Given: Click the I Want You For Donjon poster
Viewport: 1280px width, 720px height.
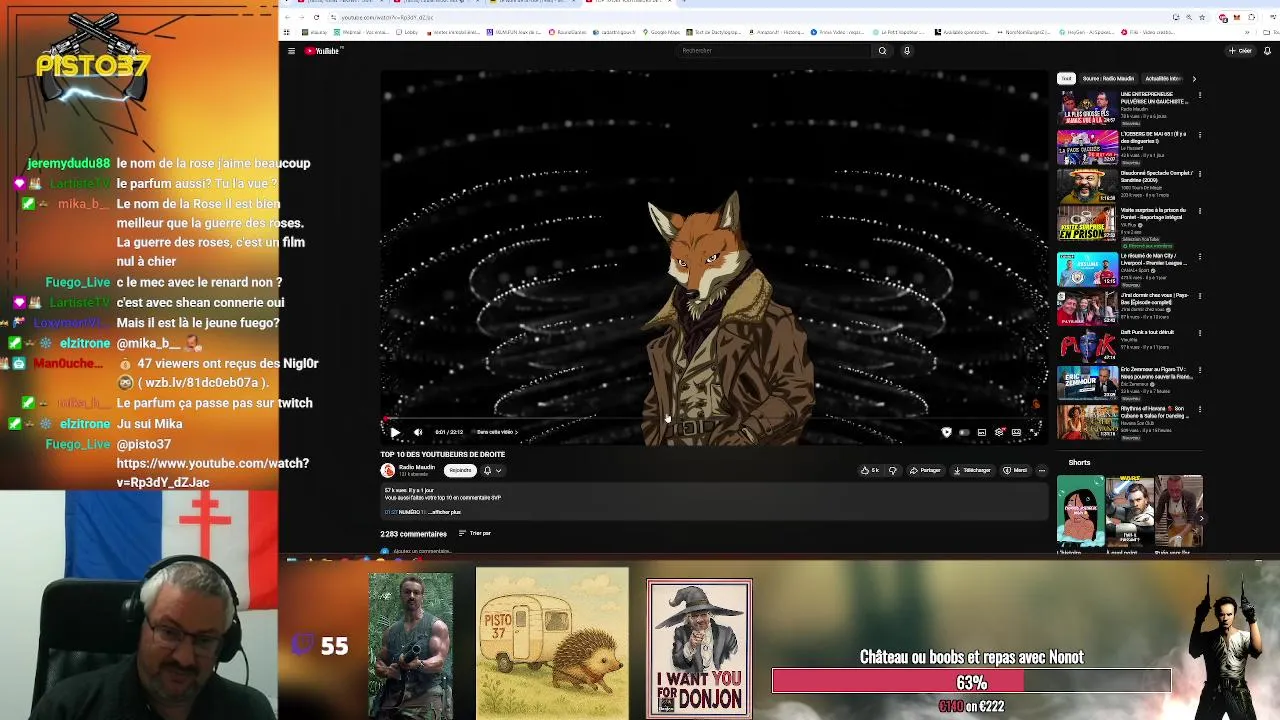Looking at the screenshot, I should point(699,649).
